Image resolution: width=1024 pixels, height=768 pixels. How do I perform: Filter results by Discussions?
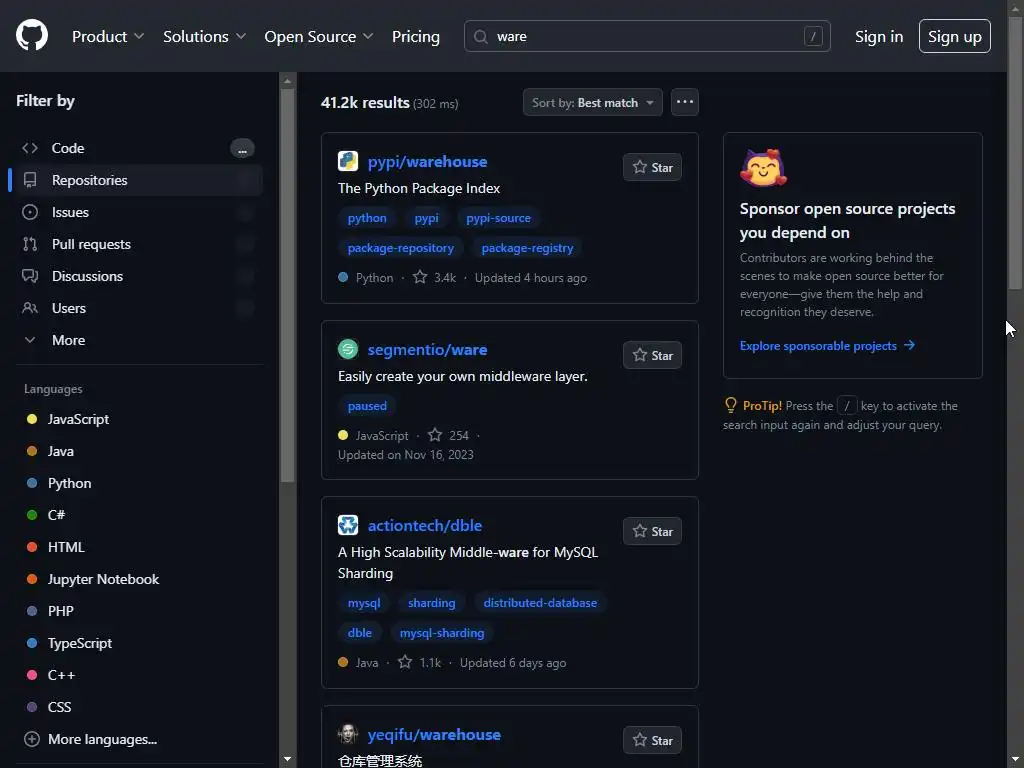coord(136,276)
